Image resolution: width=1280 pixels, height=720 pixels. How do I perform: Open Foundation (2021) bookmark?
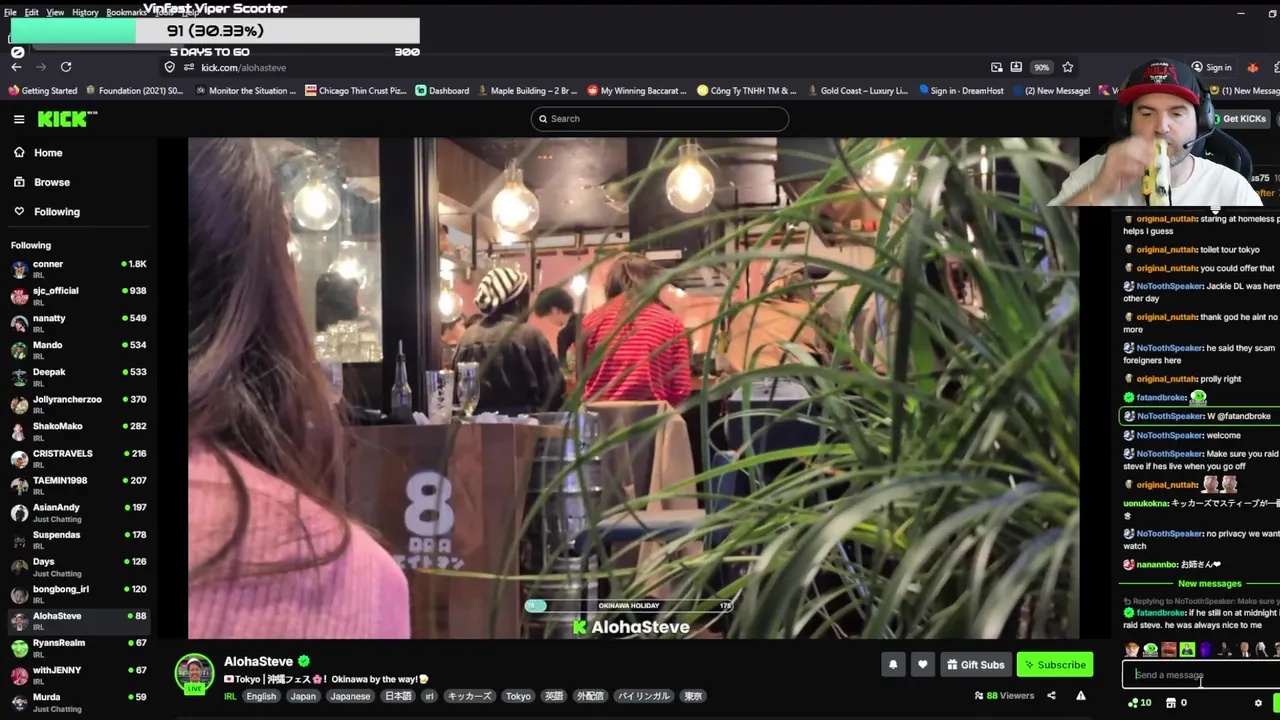coord(134,91)
